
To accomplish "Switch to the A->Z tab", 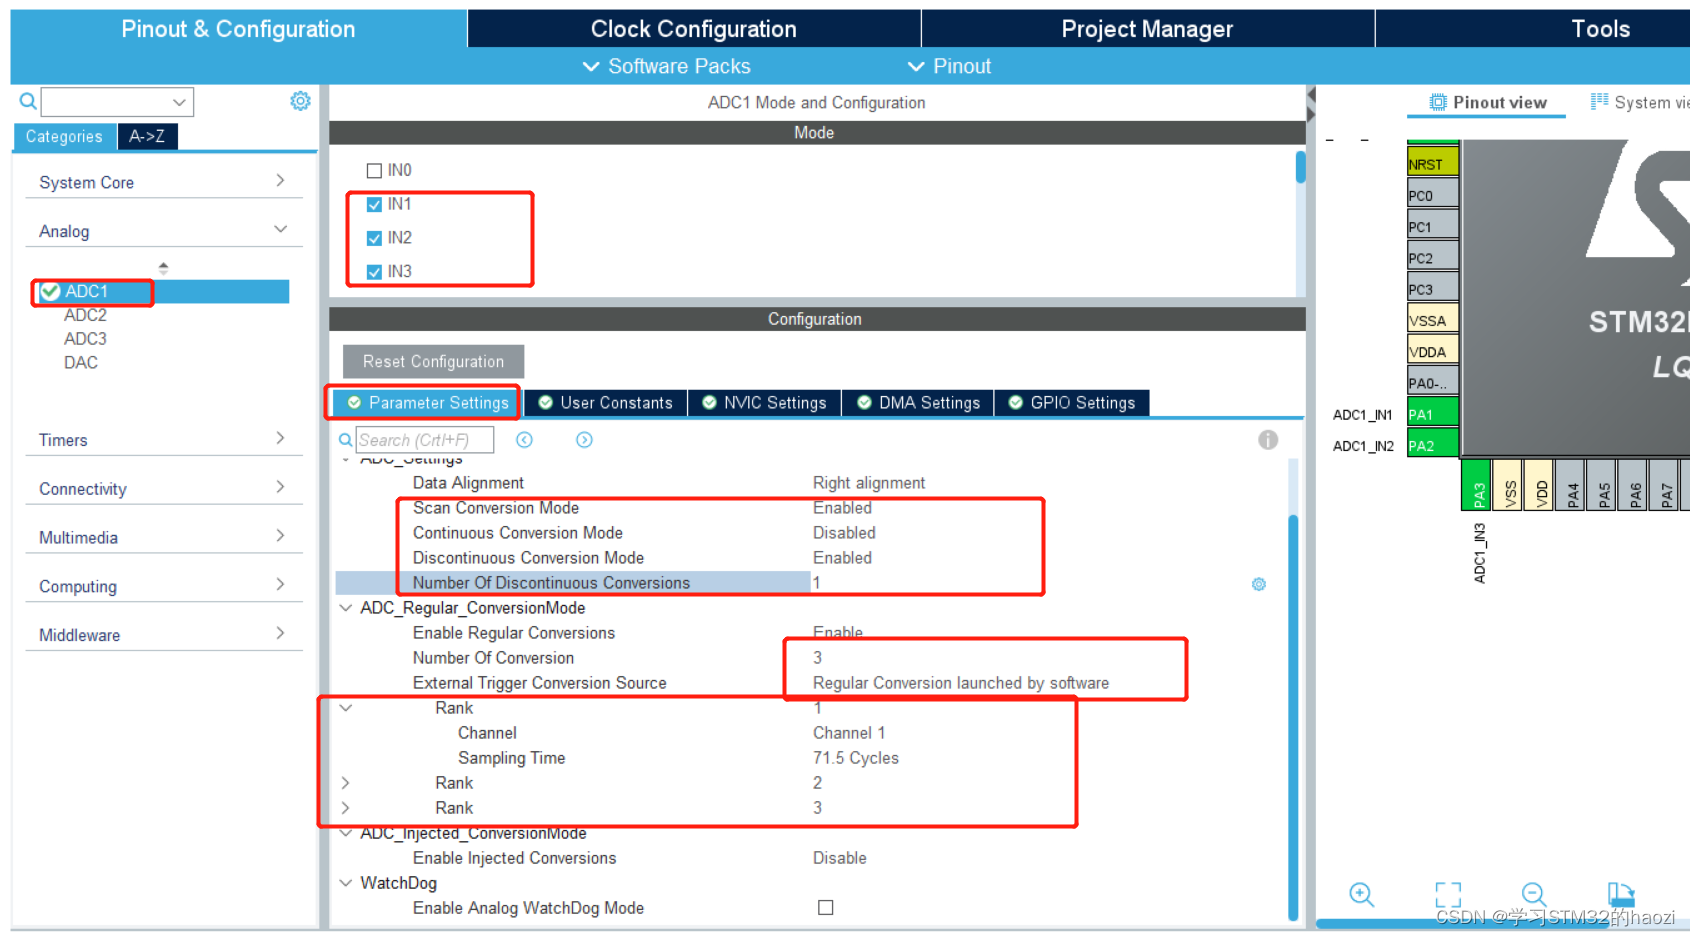I will 147,136.
